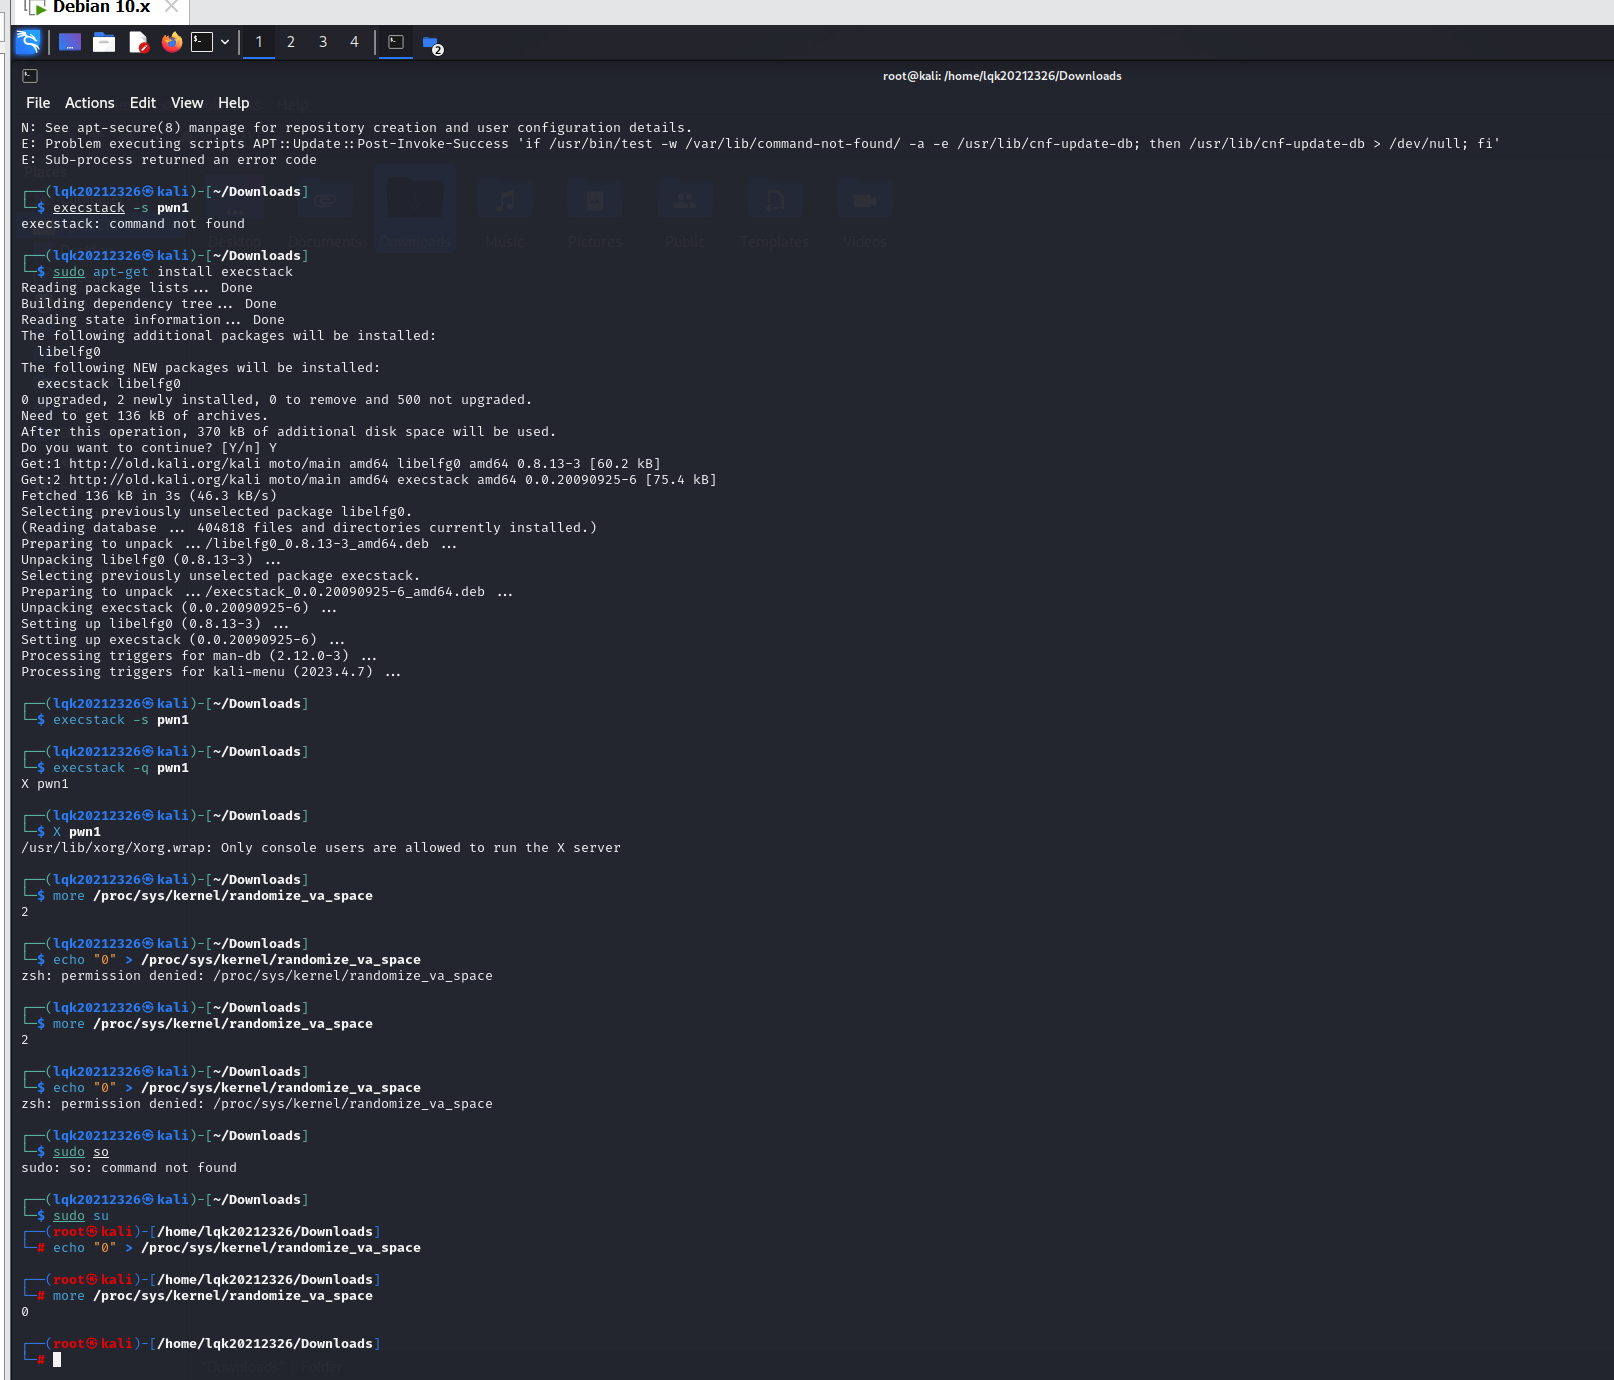
Task: Switch to workspace 4
Action: tap(354, 42)
